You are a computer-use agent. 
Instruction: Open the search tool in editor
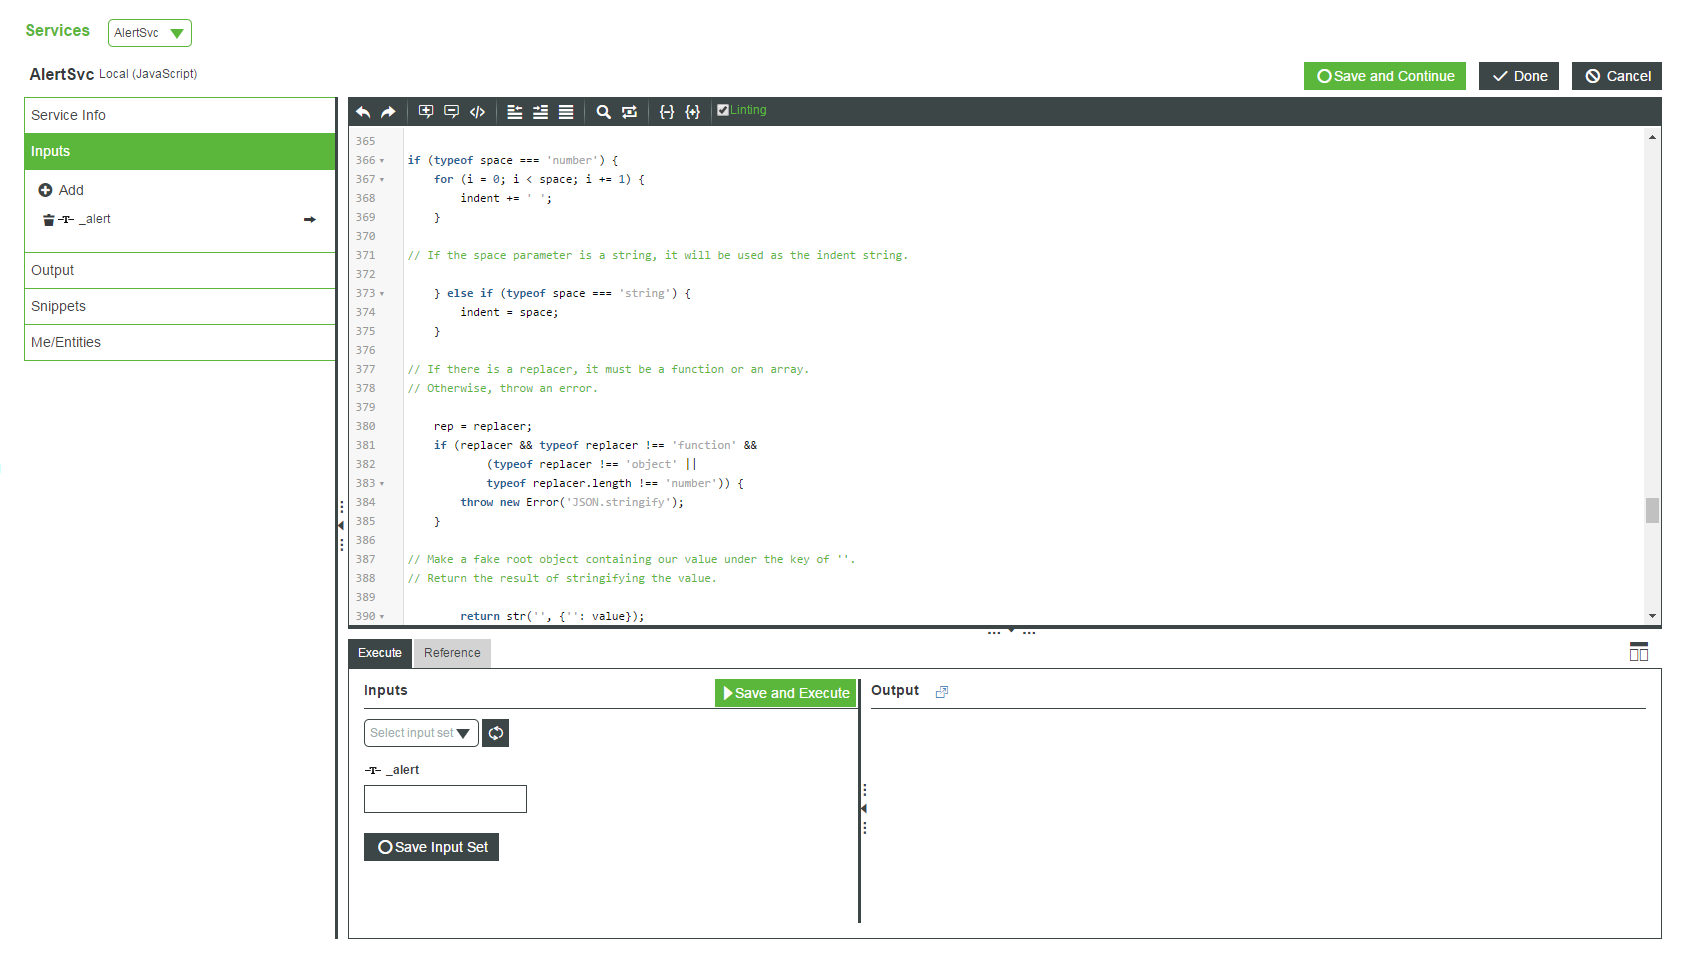pos(604,112)
